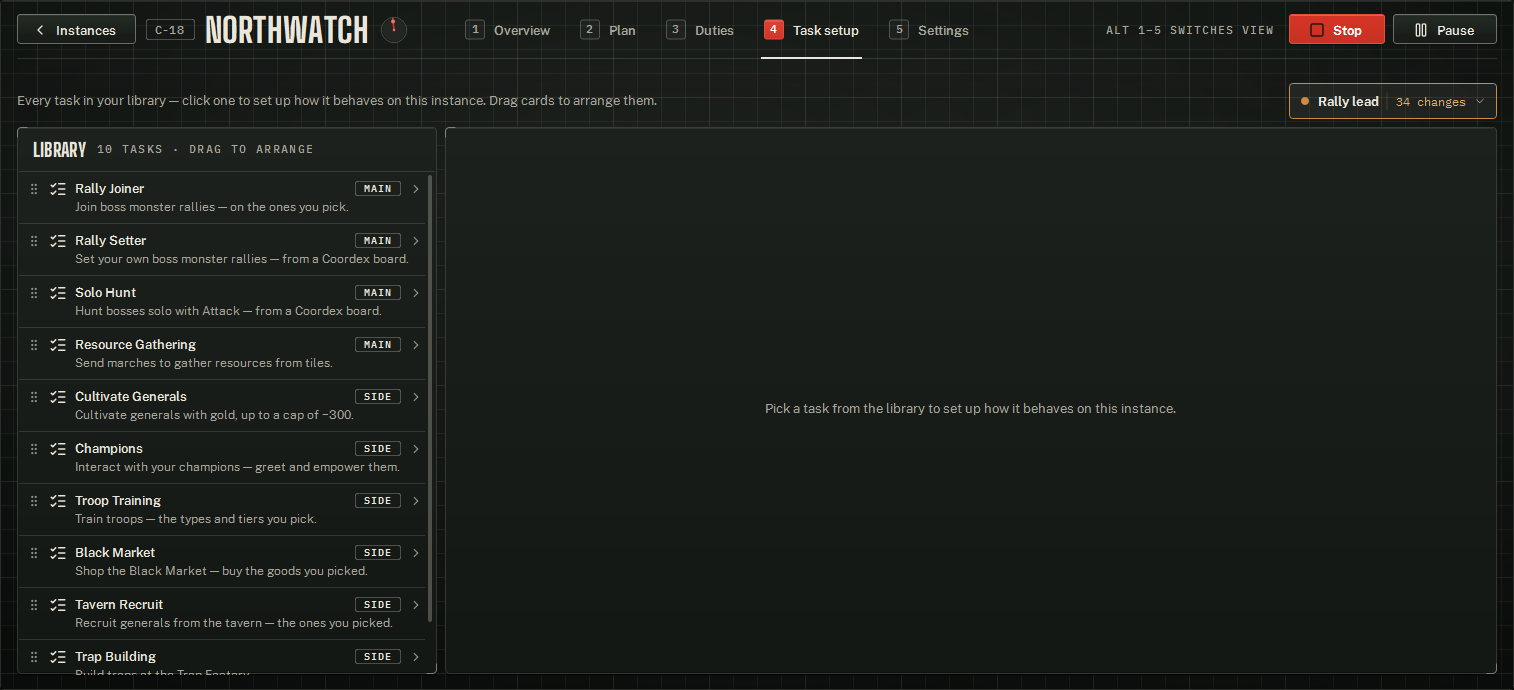1514x690 pixels.
Task: Click the checklist icon of Troop Training
Action: [x=57, y=500]
